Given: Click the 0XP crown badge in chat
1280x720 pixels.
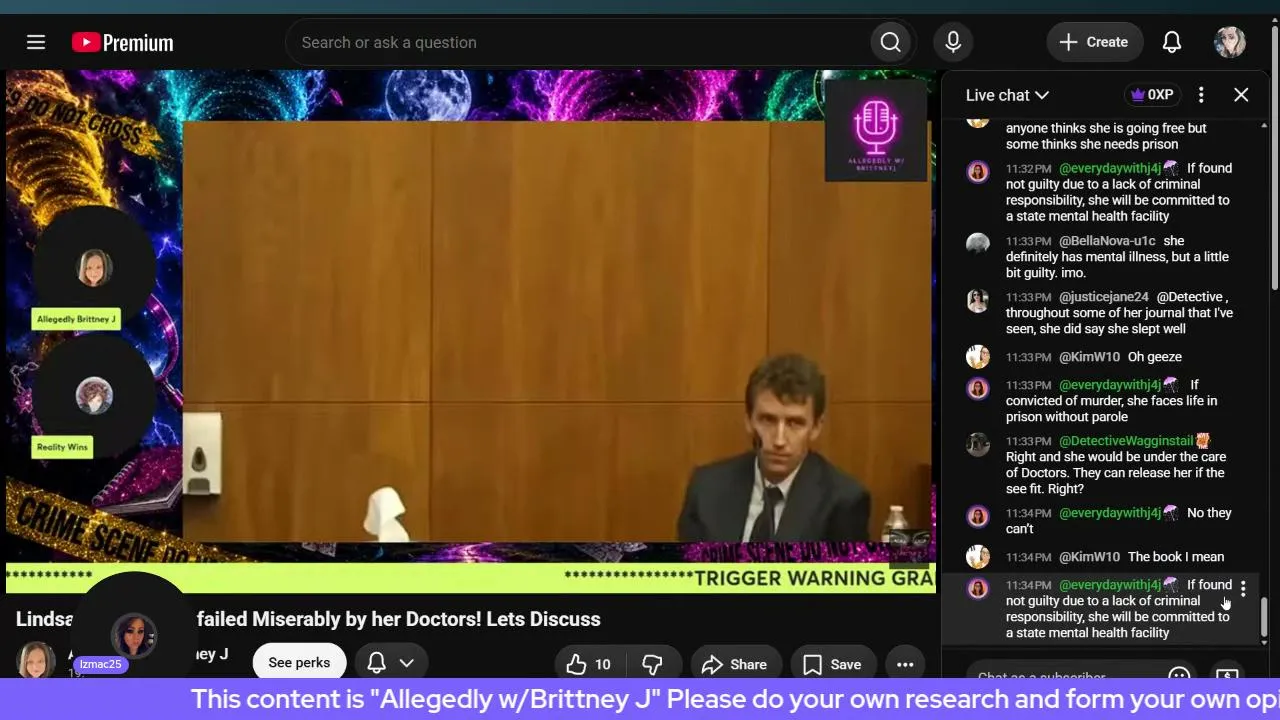Looking at the screenshot, I should tap(1152, 95).
